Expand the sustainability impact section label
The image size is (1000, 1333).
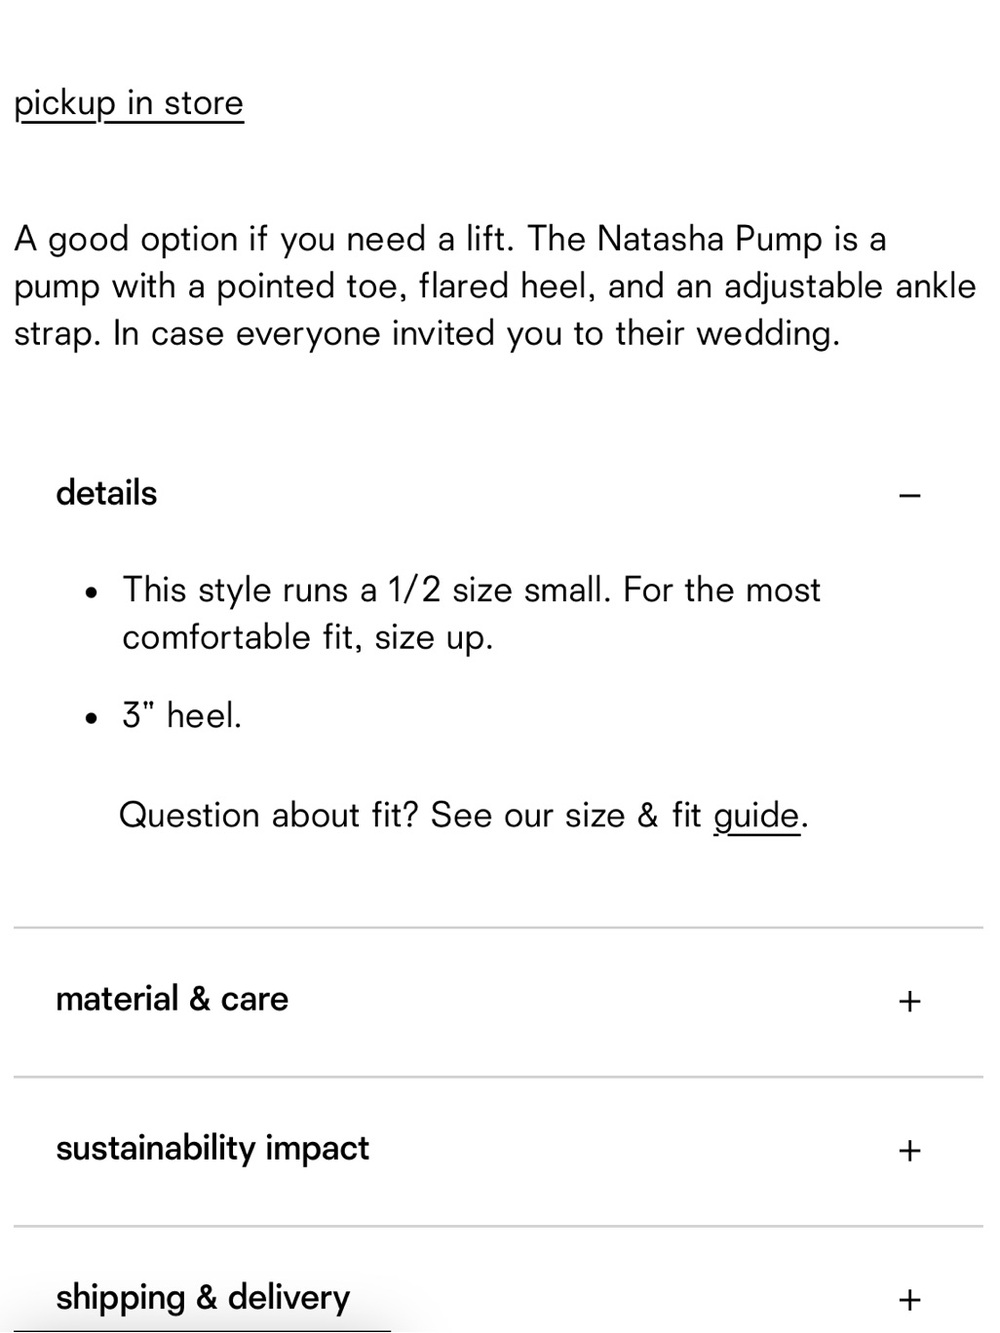point(212,1149)
